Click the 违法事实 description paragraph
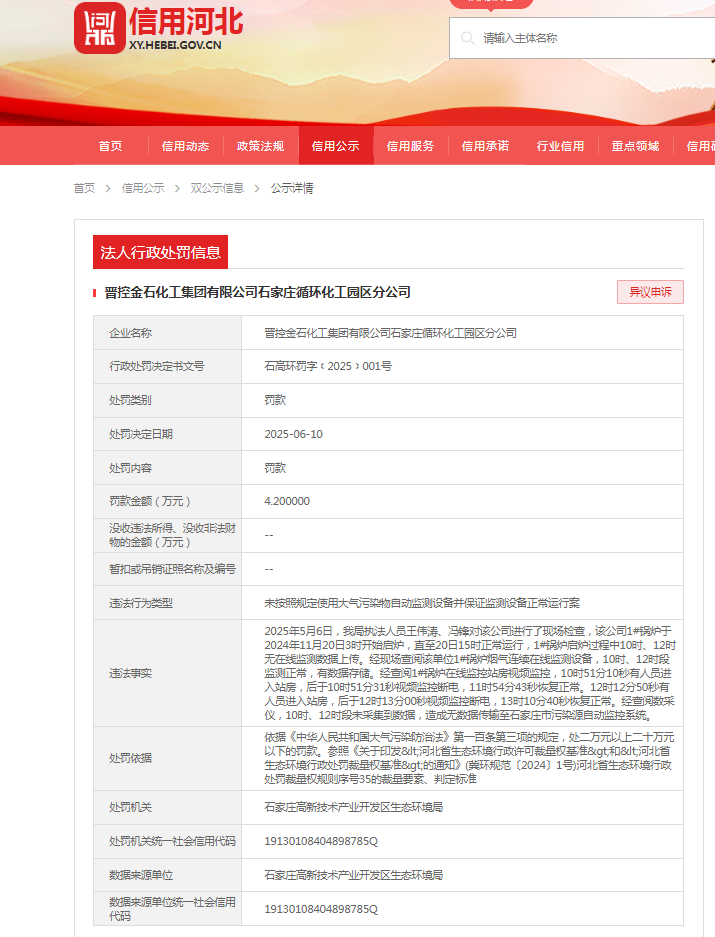The image size is (715, 937). (470, 673)
